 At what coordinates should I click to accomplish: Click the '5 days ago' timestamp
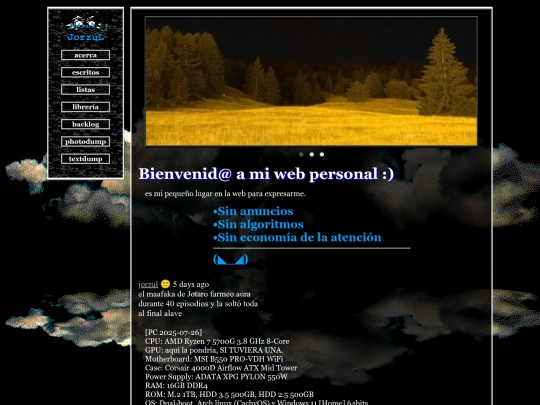[191, 284]
